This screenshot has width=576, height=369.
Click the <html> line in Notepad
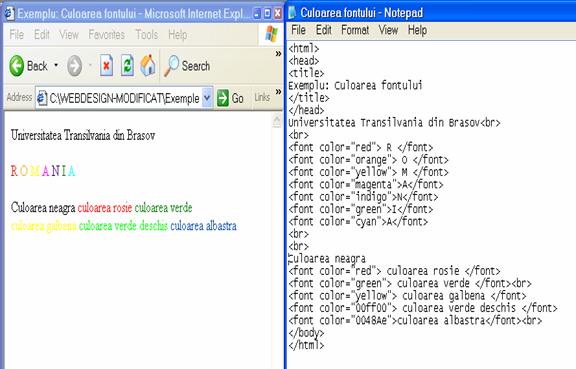click(303, 48)
